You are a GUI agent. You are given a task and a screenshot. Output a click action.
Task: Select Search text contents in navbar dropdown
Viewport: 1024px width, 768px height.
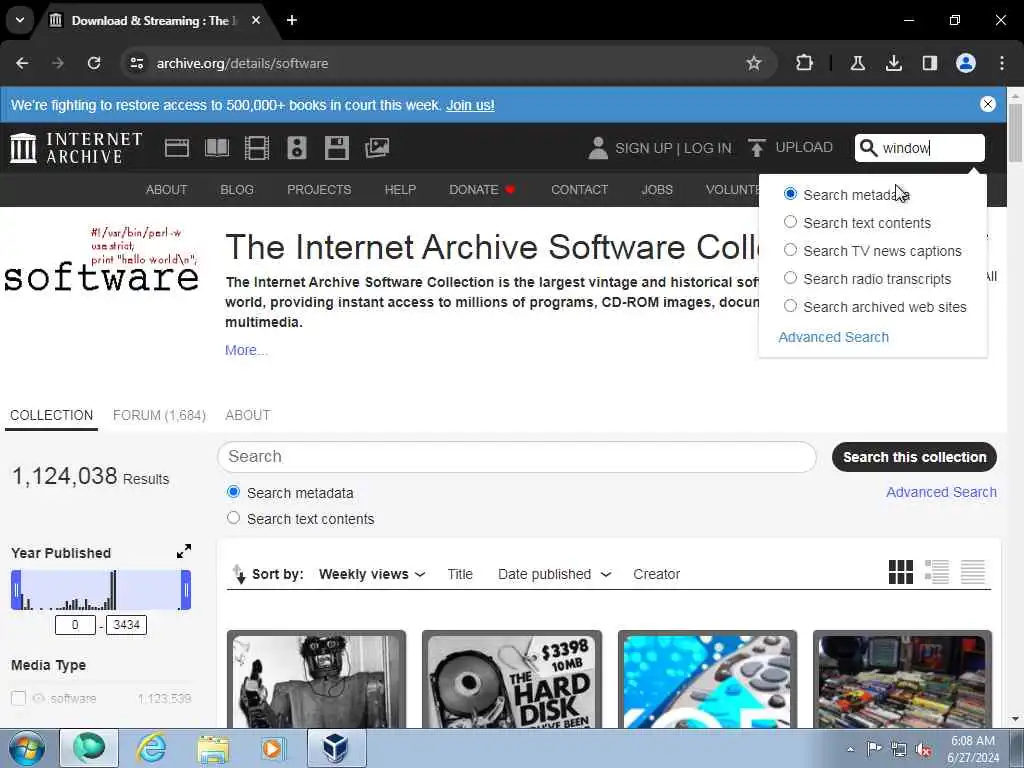[x=790, y=222]
